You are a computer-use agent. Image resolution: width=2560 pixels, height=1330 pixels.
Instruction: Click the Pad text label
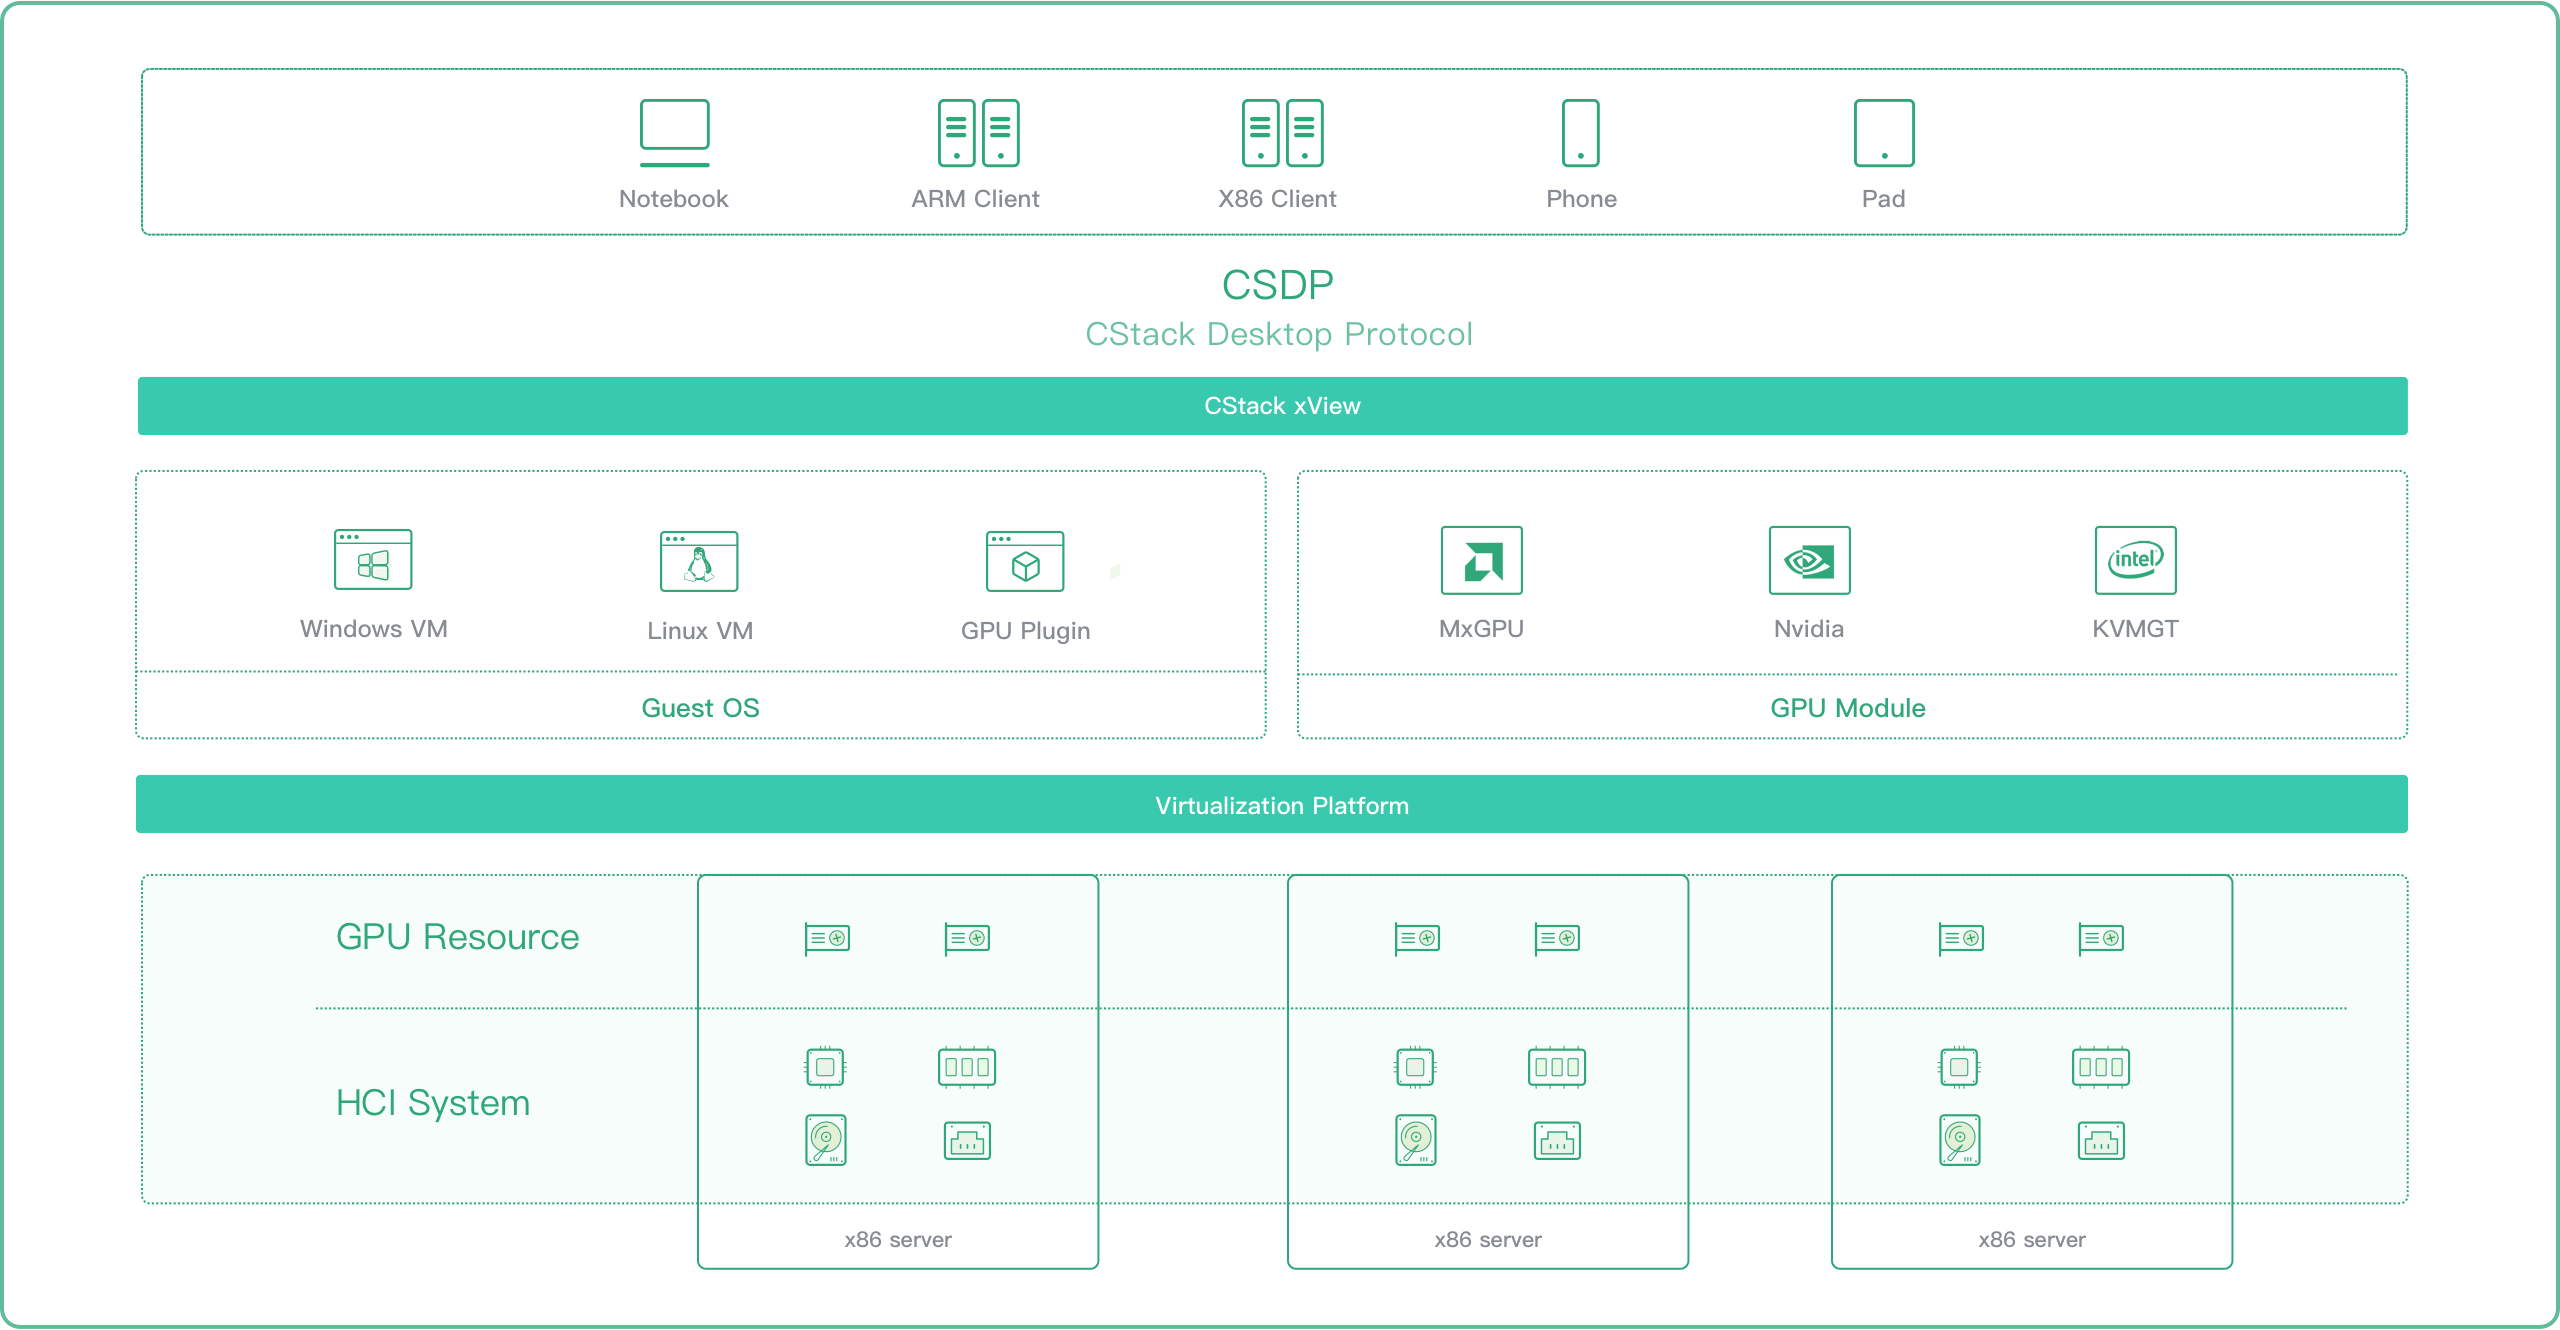point(1884,199)
